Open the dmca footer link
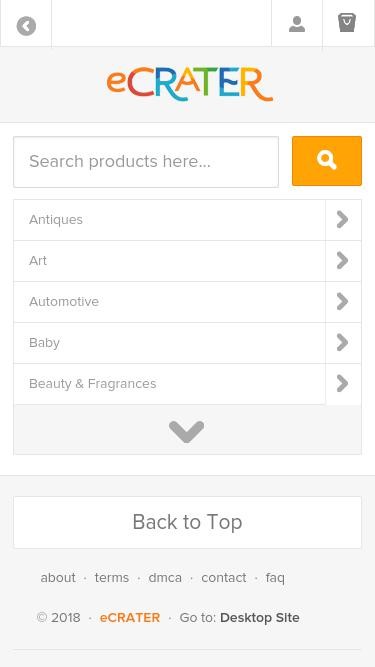This screenshot has width=375, height=667. click(x=165, y=578)
